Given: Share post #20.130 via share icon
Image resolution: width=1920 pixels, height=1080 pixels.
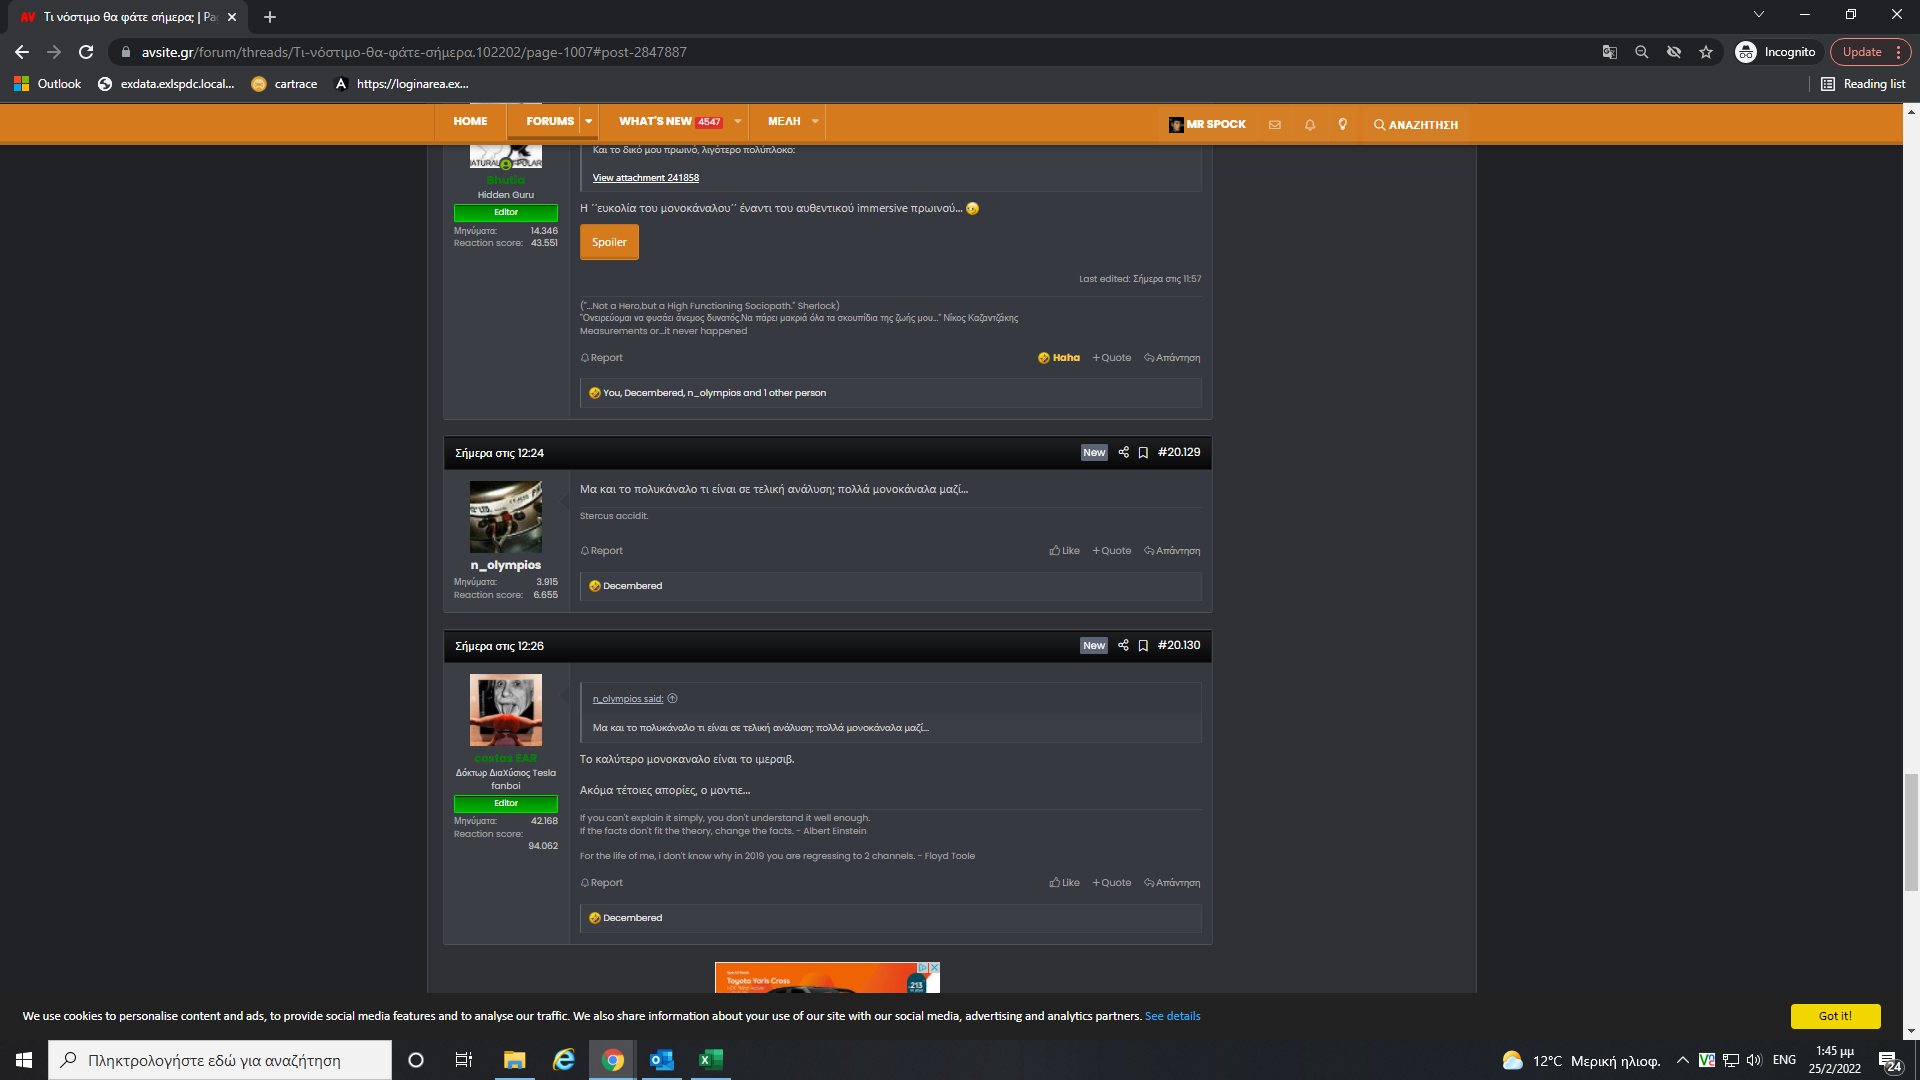Looking at the screenshot, I should tap(1123, 645).
